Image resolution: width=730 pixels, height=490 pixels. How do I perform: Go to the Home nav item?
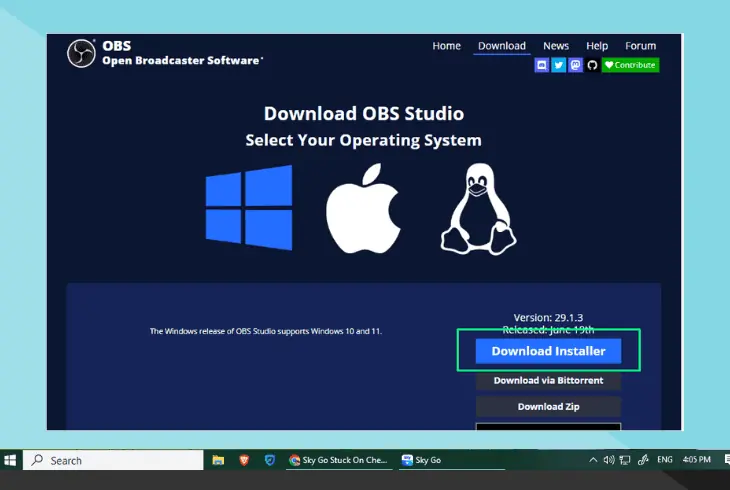(446, 46)
